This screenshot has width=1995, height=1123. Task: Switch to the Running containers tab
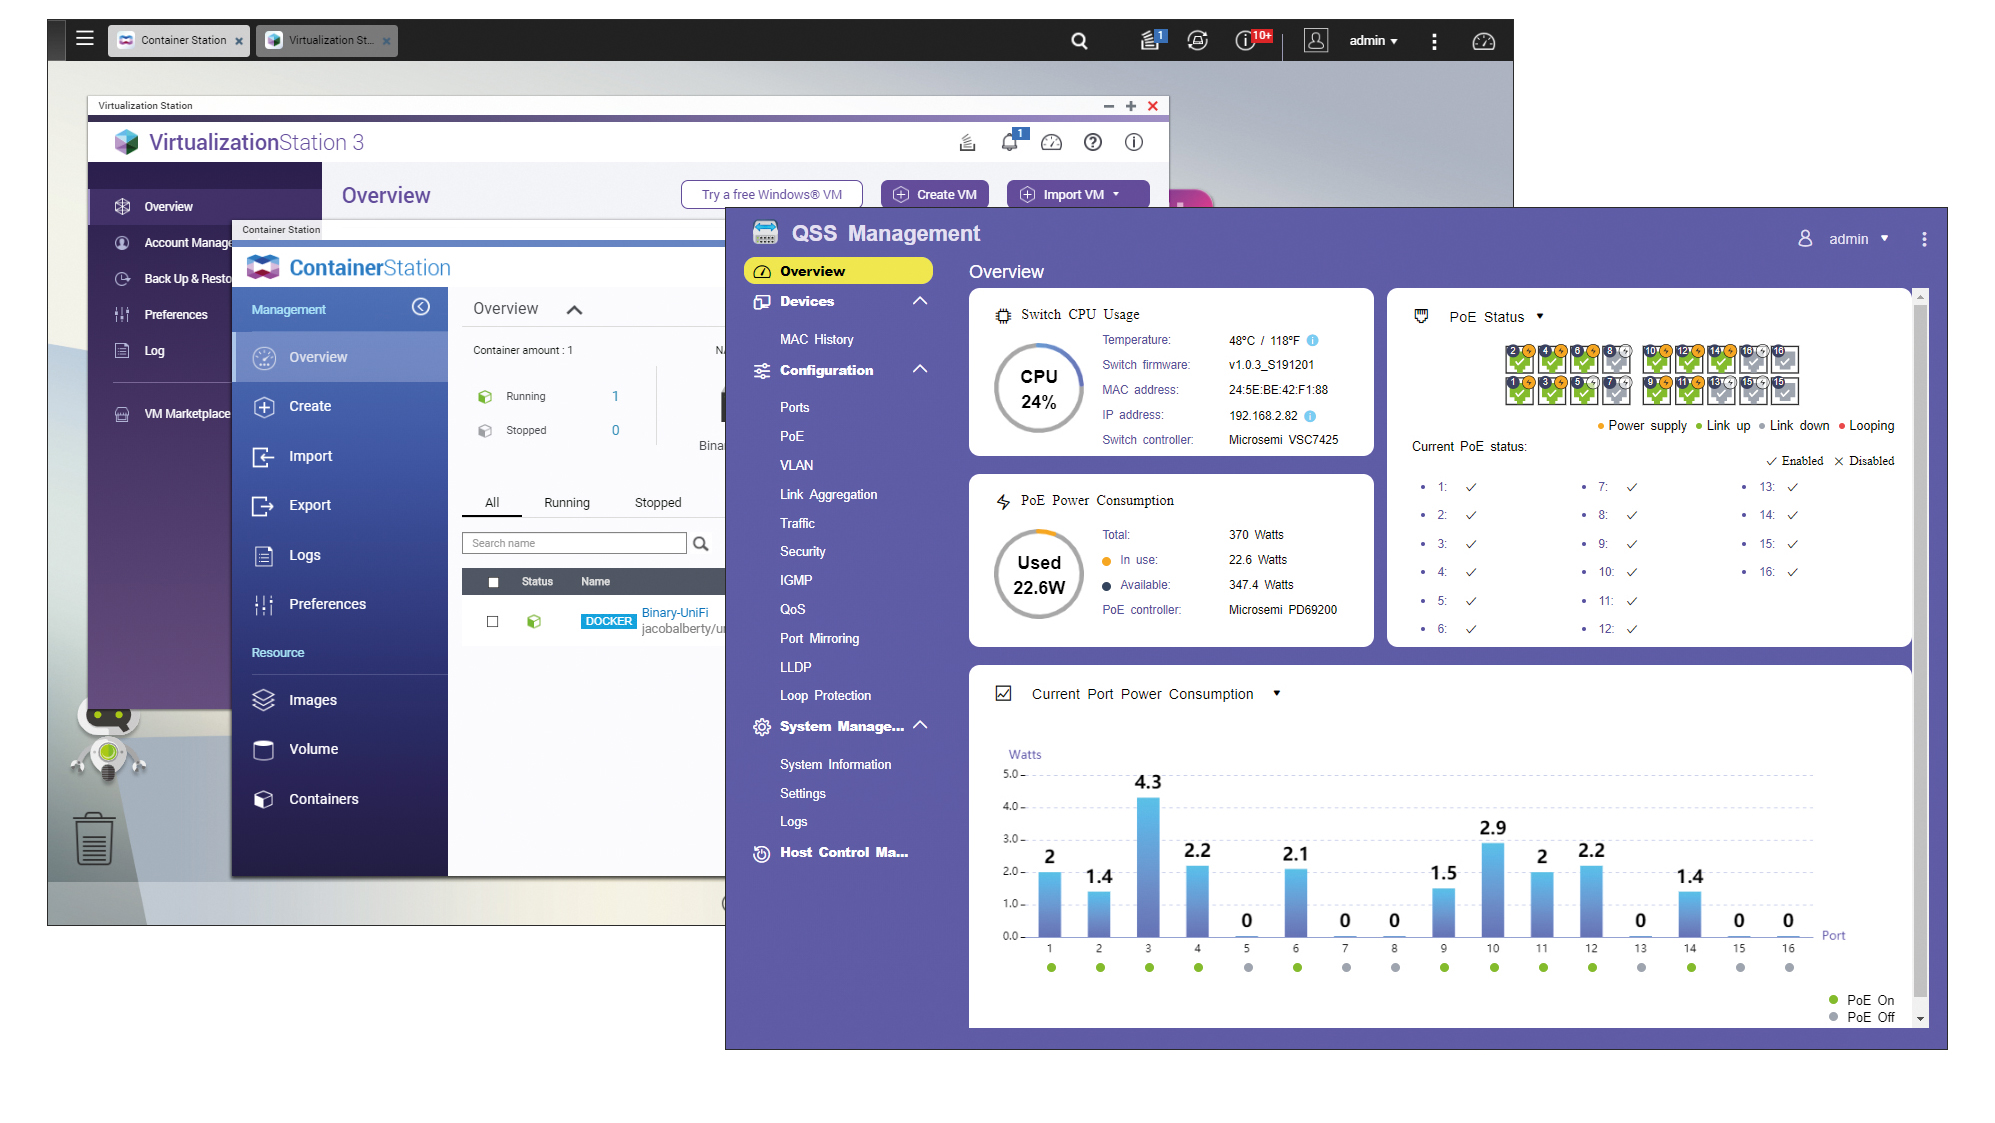coord(566,502)
